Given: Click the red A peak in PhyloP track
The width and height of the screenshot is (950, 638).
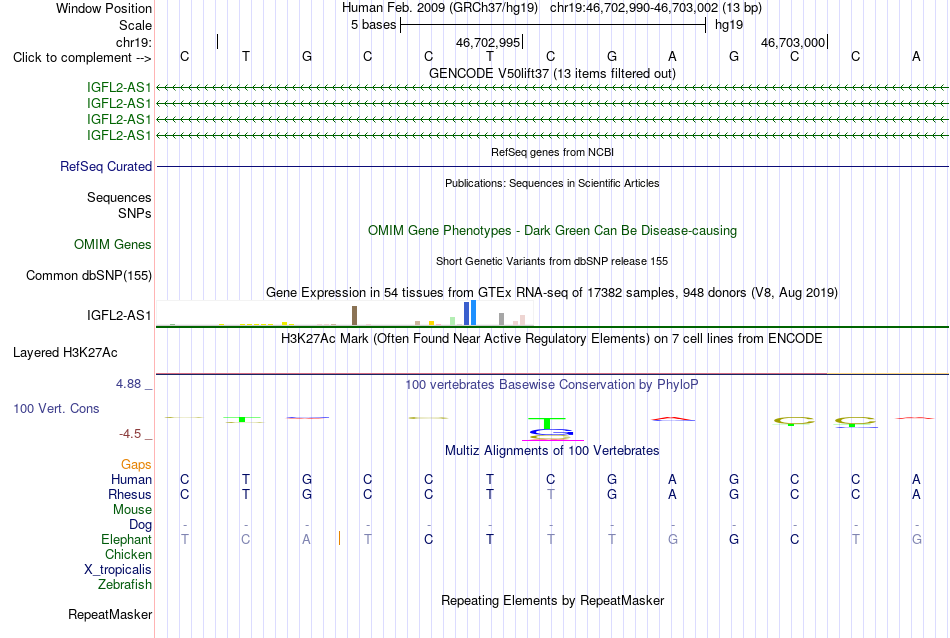Looking at the screenshot, I should pos(673,419).
